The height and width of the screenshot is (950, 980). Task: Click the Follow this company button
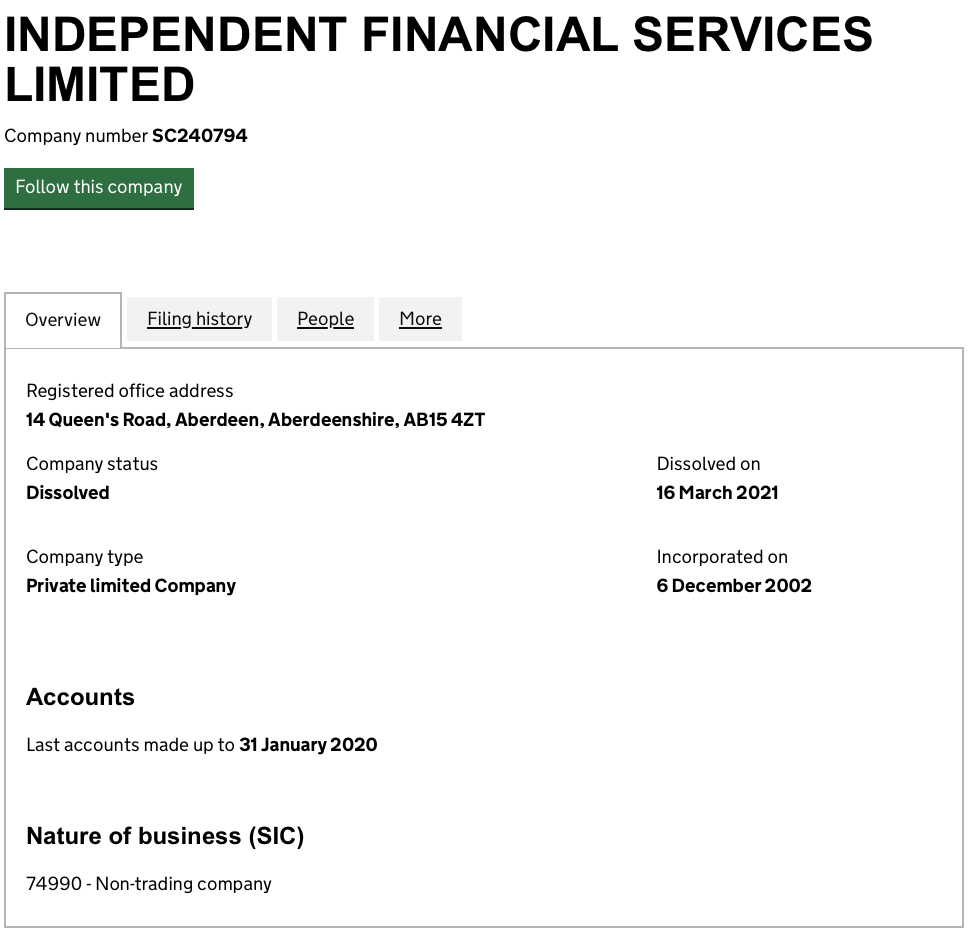tap(99, 188)
